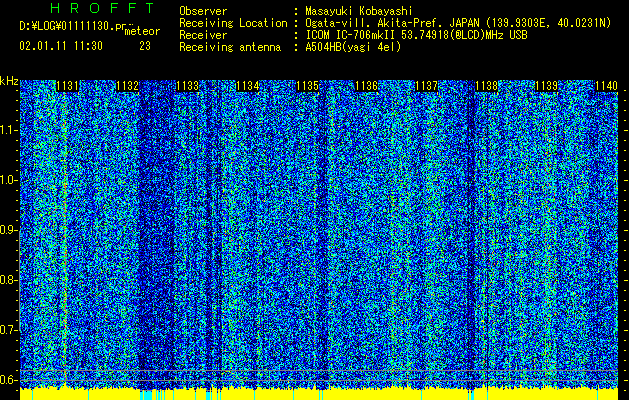The height and width of the screenshot is (400, 629).
Task: Click the 1.0 frequency axis tick
Action: (x=9, y=180)
